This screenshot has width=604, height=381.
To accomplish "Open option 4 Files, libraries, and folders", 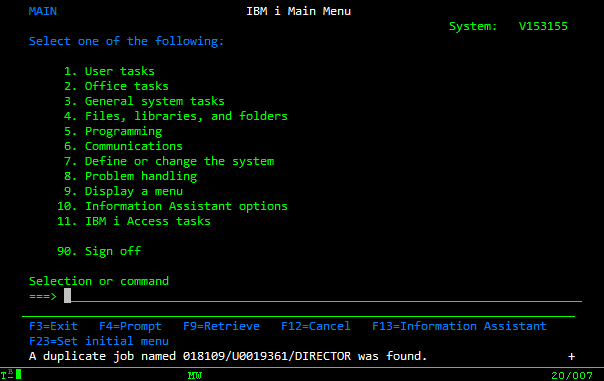I will tap(176, 116).
